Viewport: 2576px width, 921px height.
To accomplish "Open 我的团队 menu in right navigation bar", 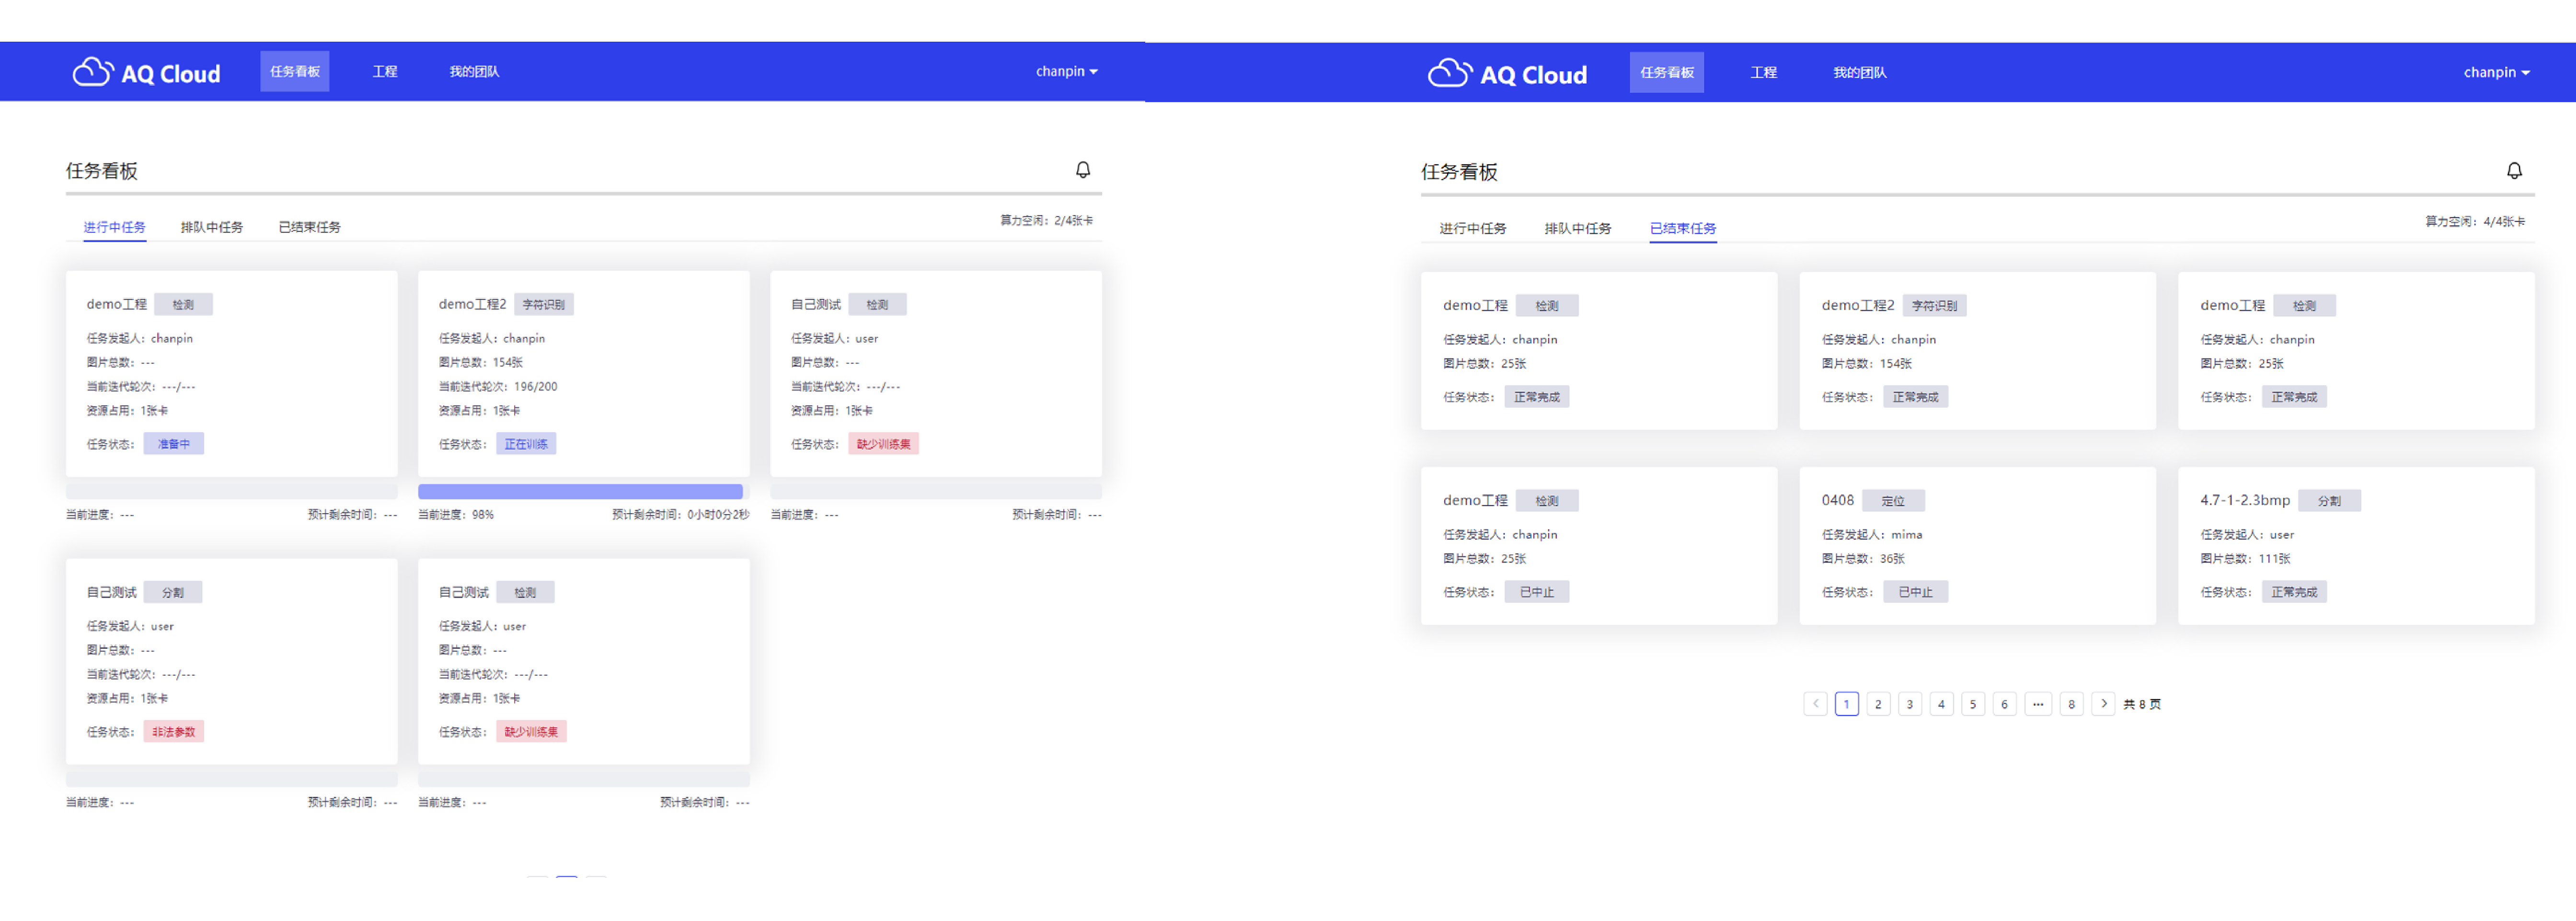I will (1859, 72).
